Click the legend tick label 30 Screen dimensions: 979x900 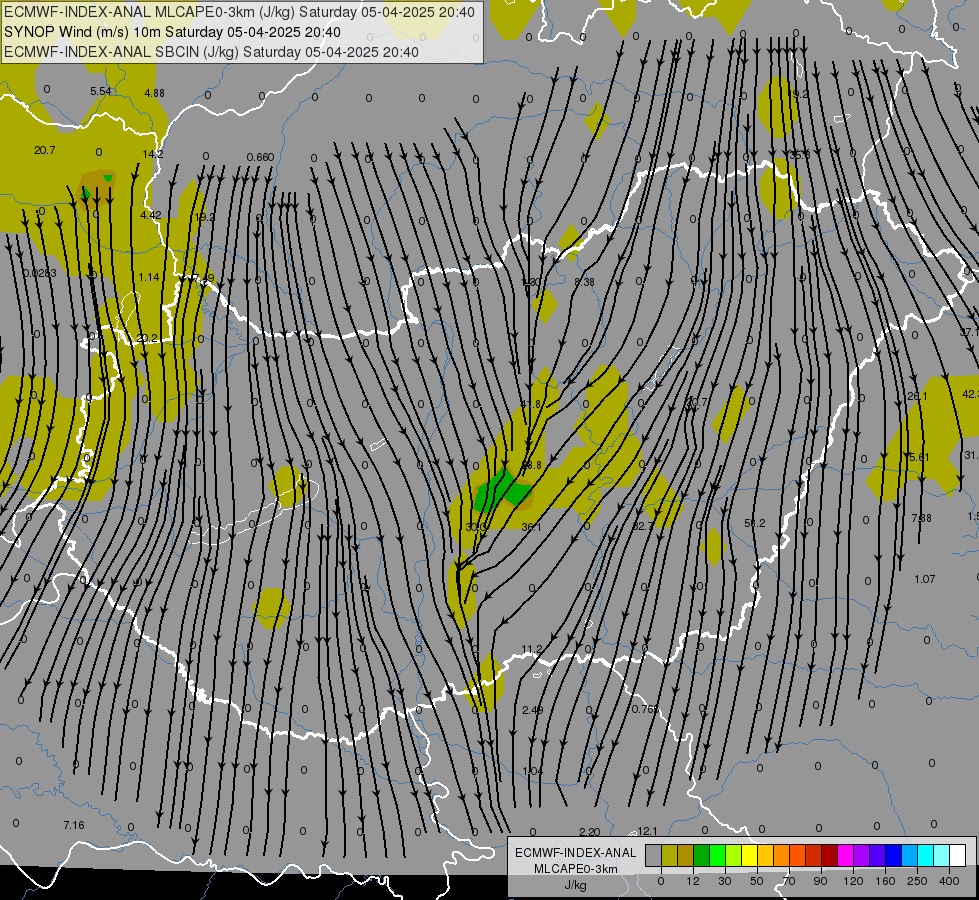(724, 881)
